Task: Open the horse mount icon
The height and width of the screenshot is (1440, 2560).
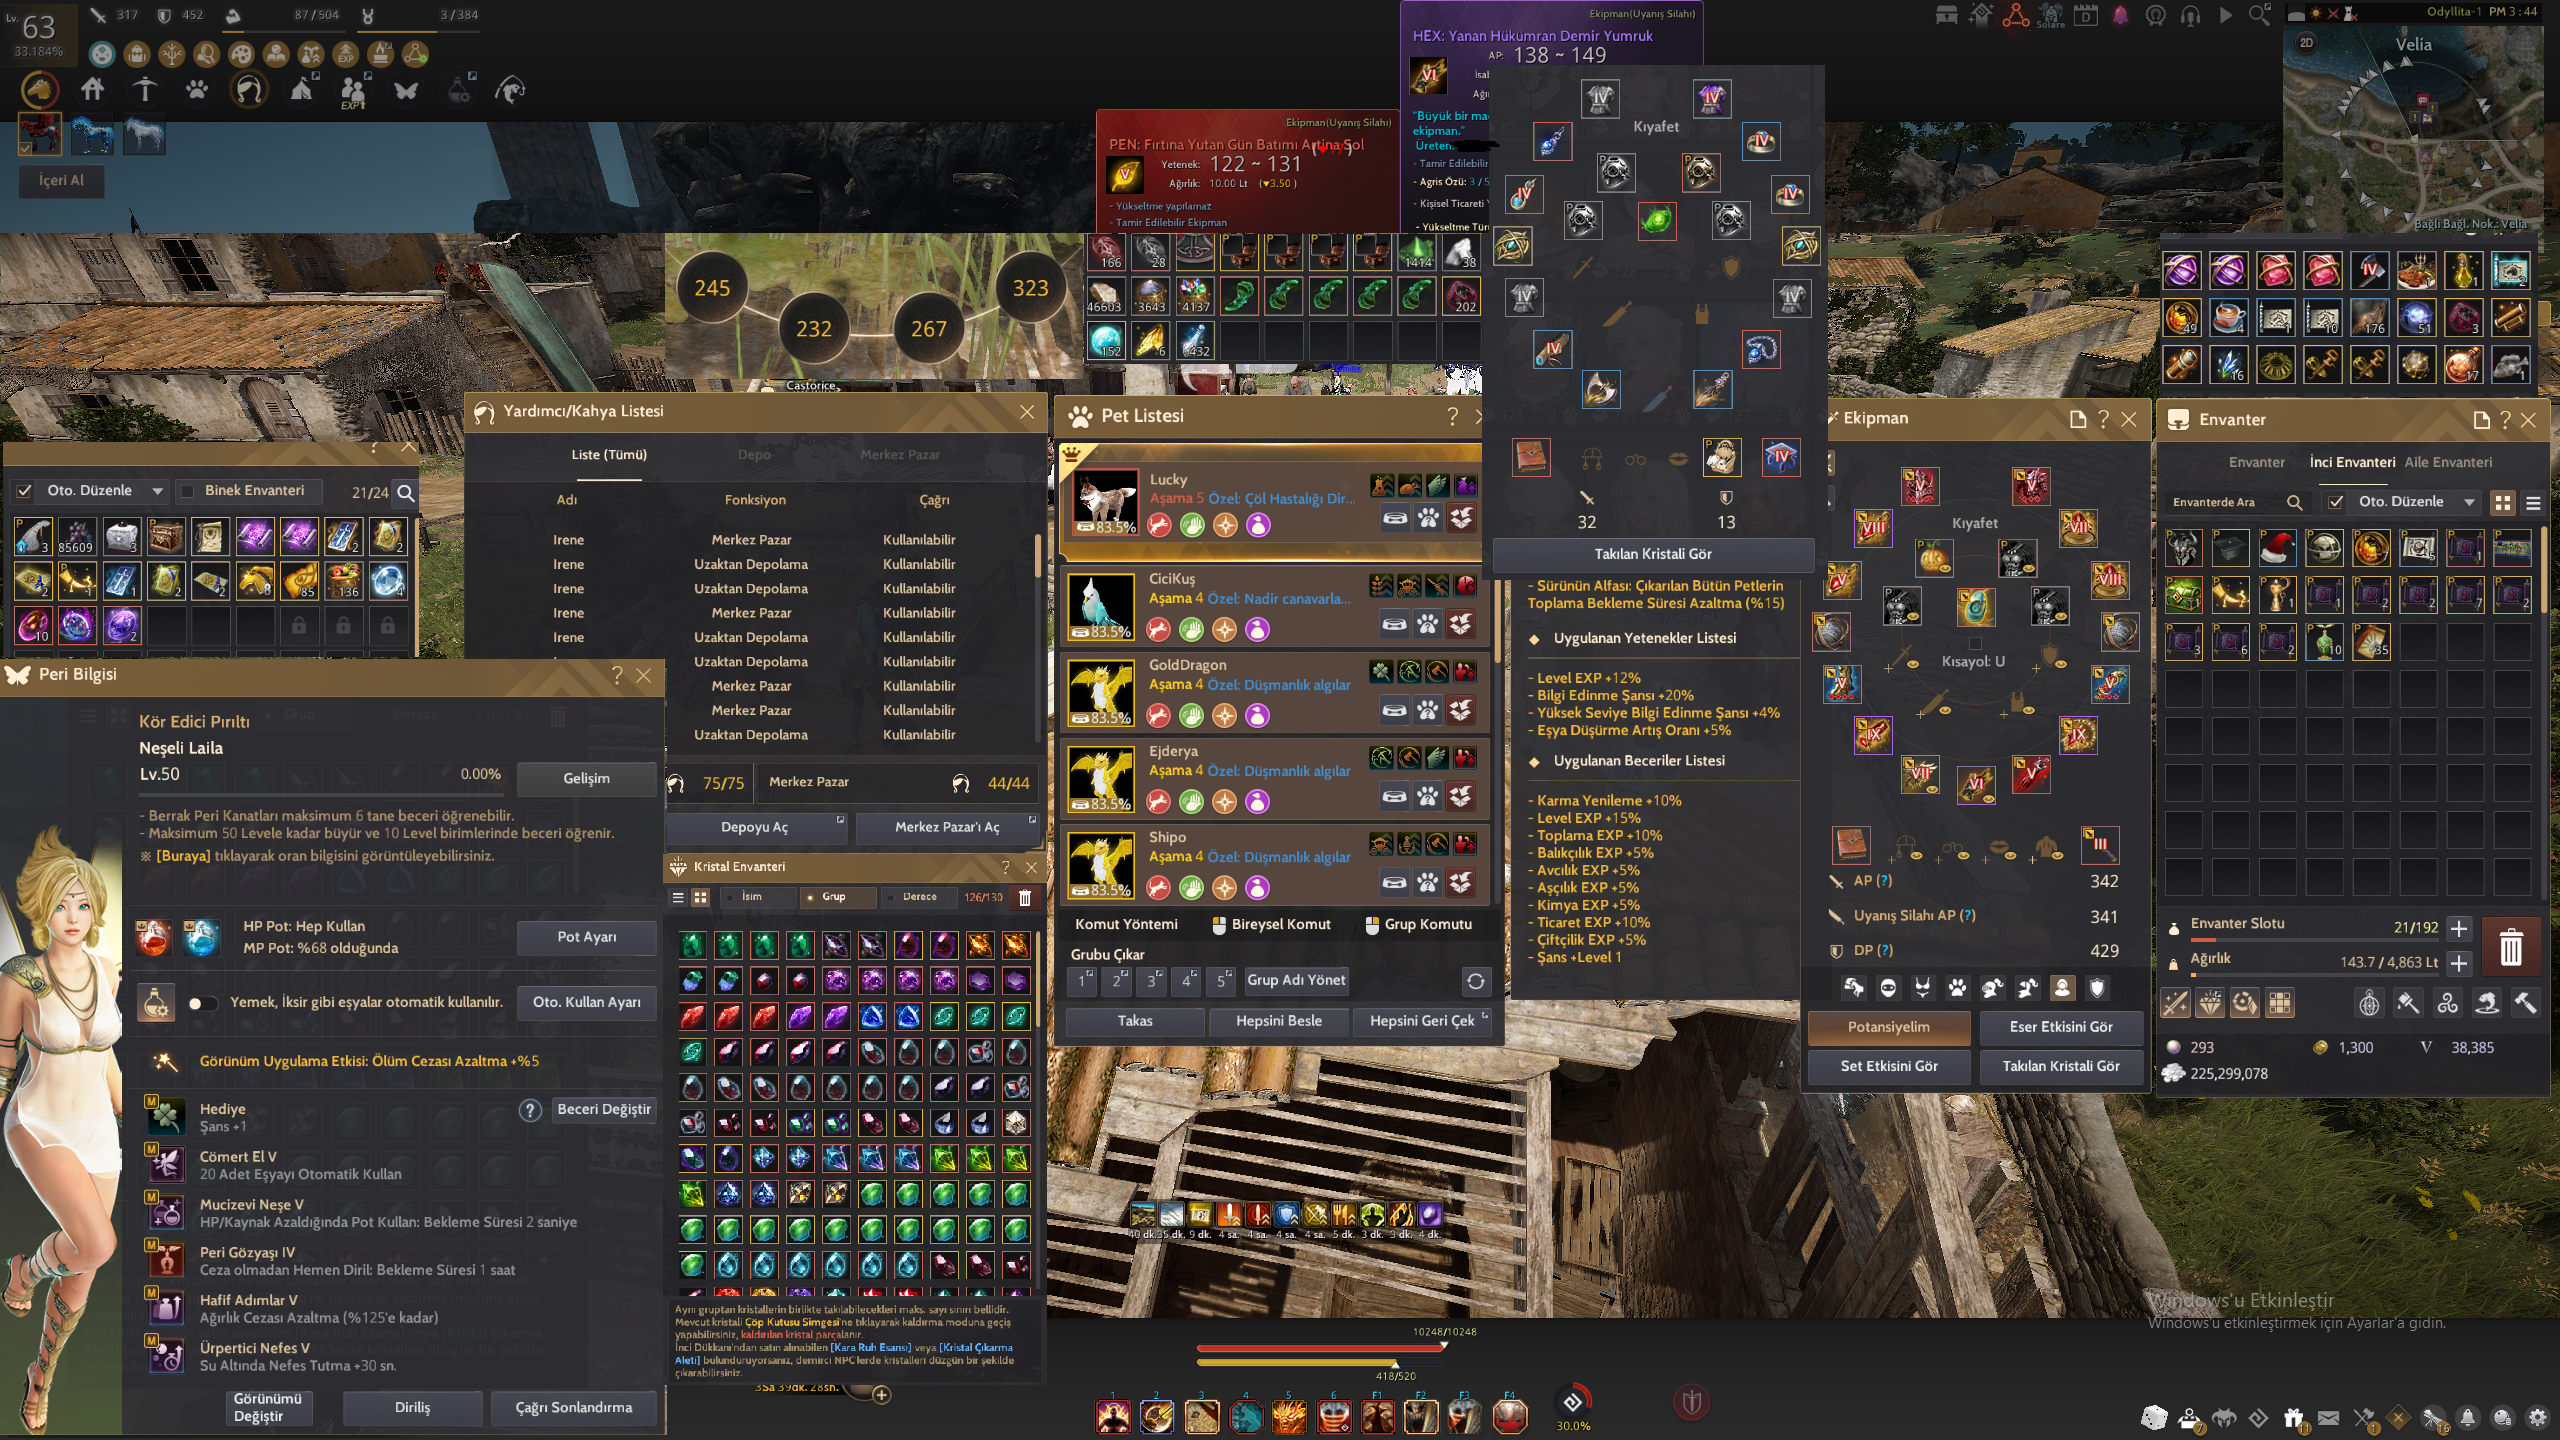Action: pyautogui.click(x=40, y=90)
